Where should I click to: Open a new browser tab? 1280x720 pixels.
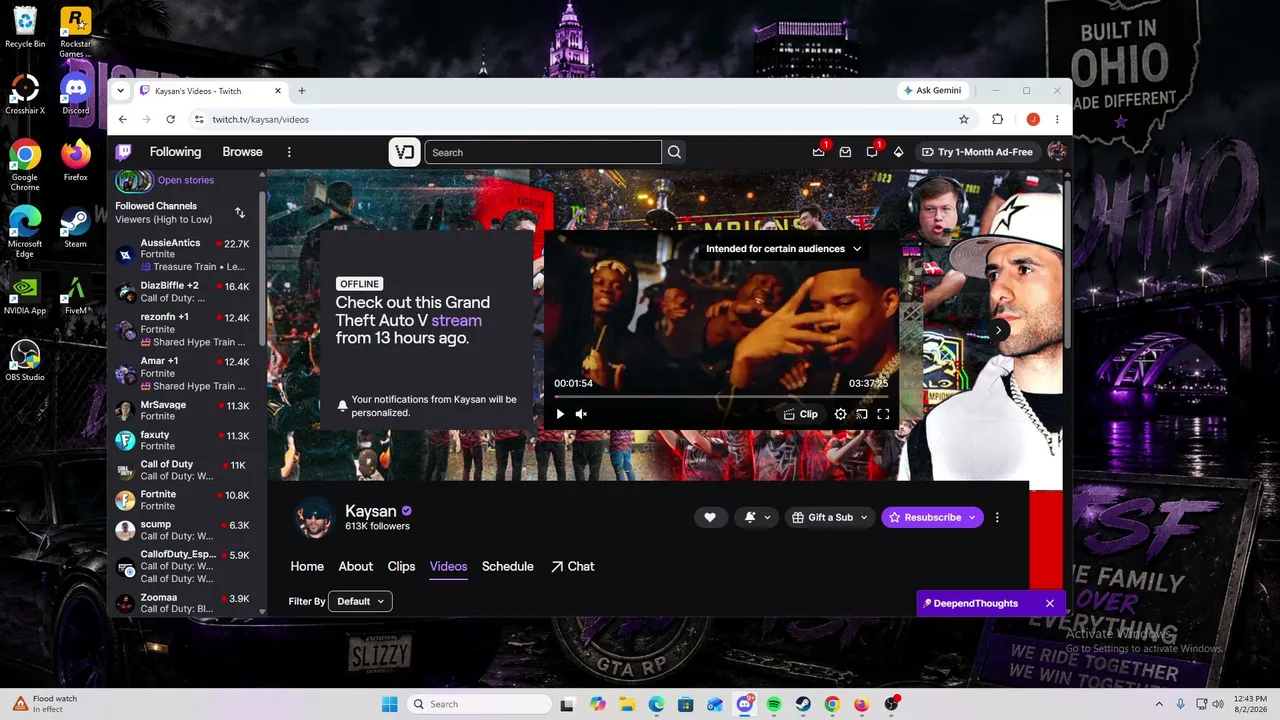point(302,91)
